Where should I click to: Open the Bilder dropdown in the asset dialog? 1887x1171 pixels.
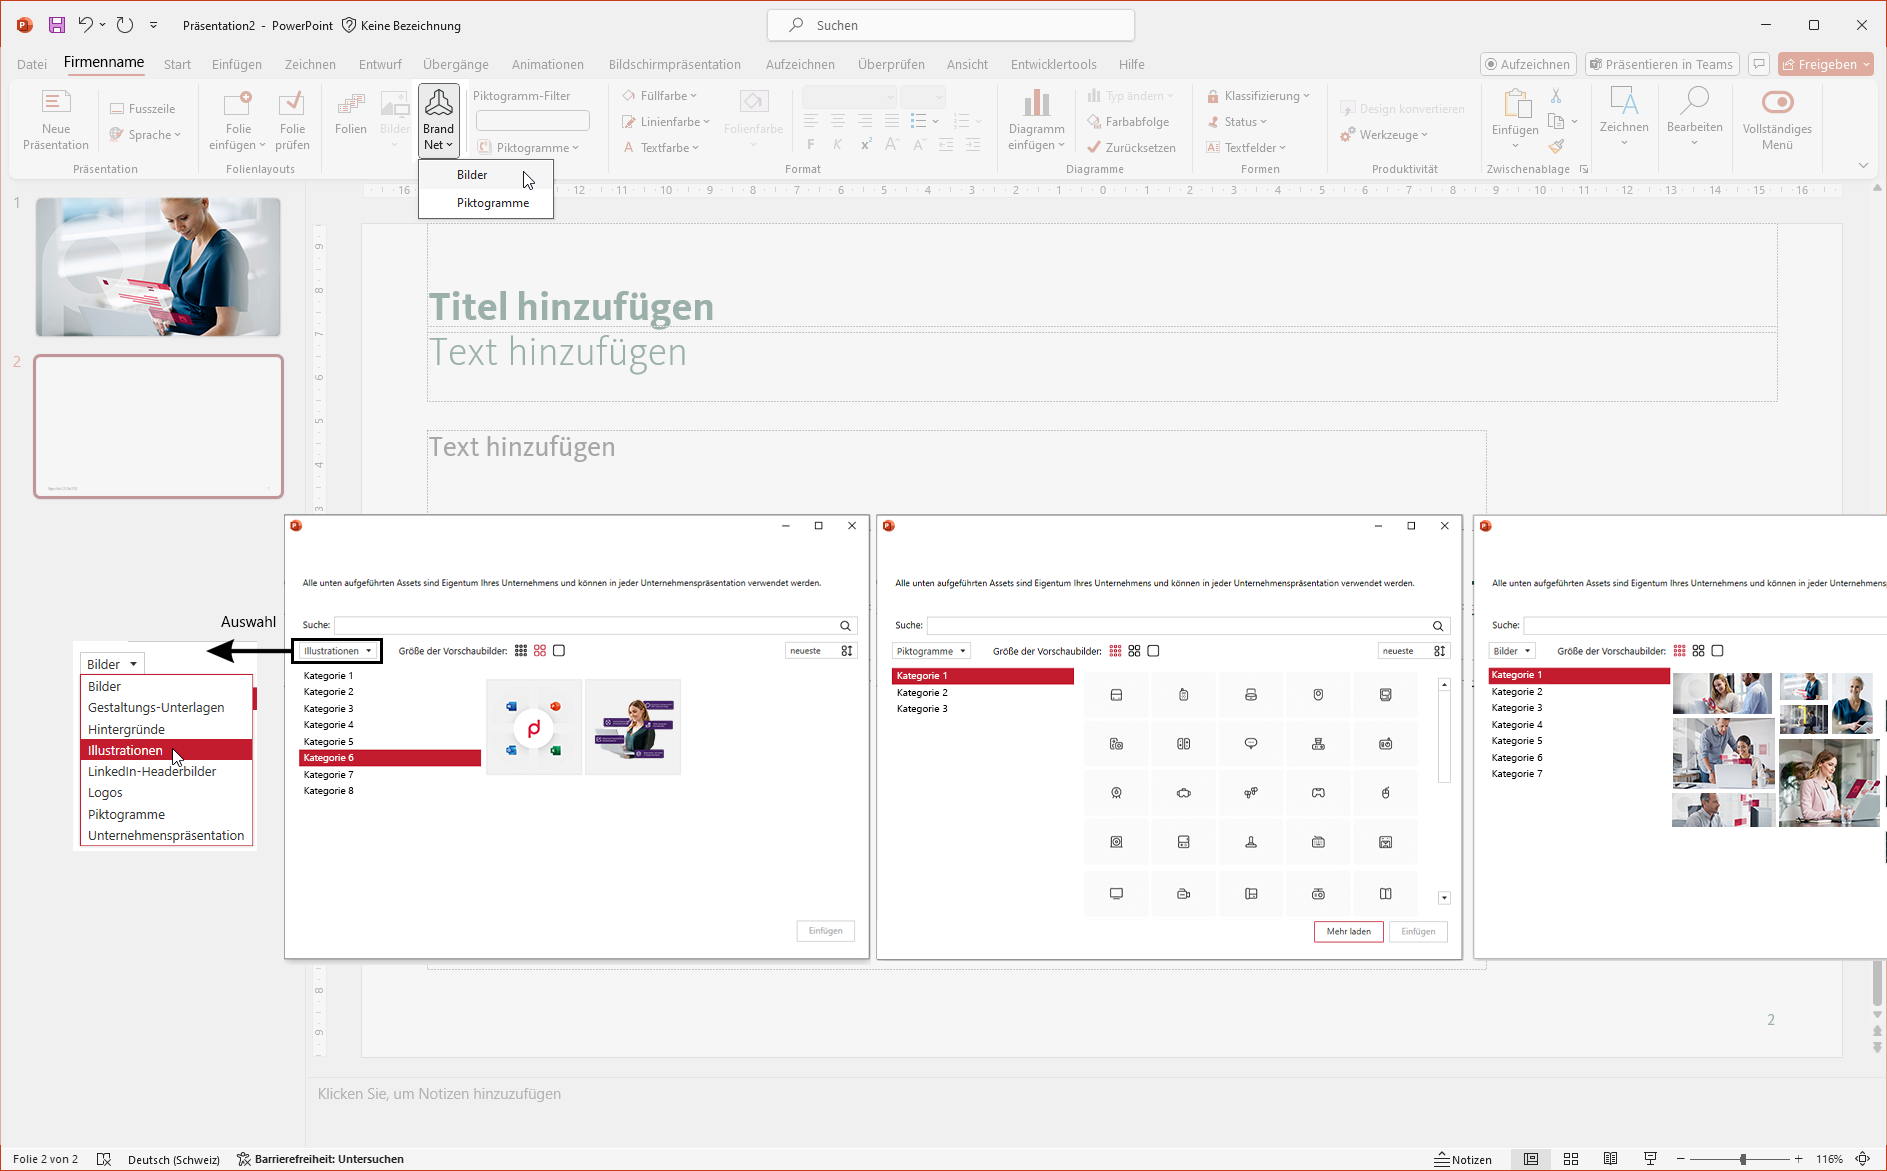(1511, 650)
